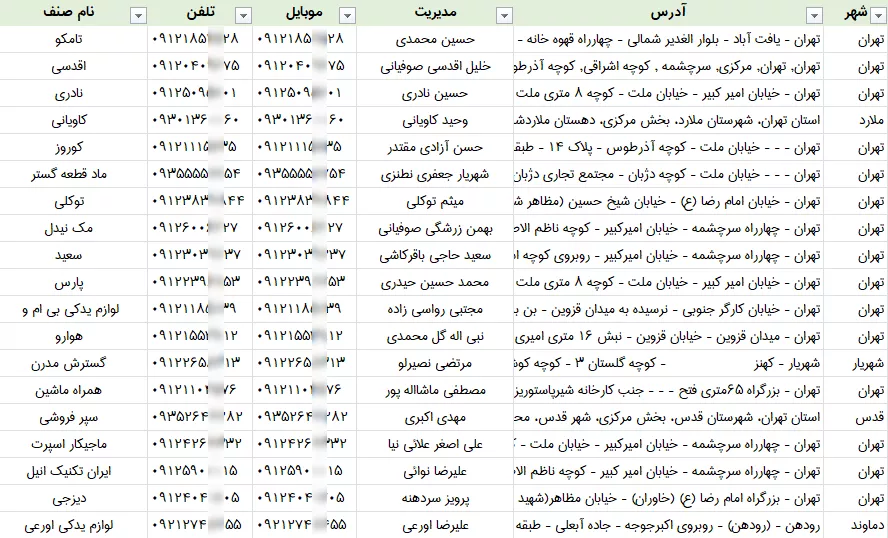Open the filter dropdown for شهر column
This screenshot has width=888, height=538.
pos(877,16)
